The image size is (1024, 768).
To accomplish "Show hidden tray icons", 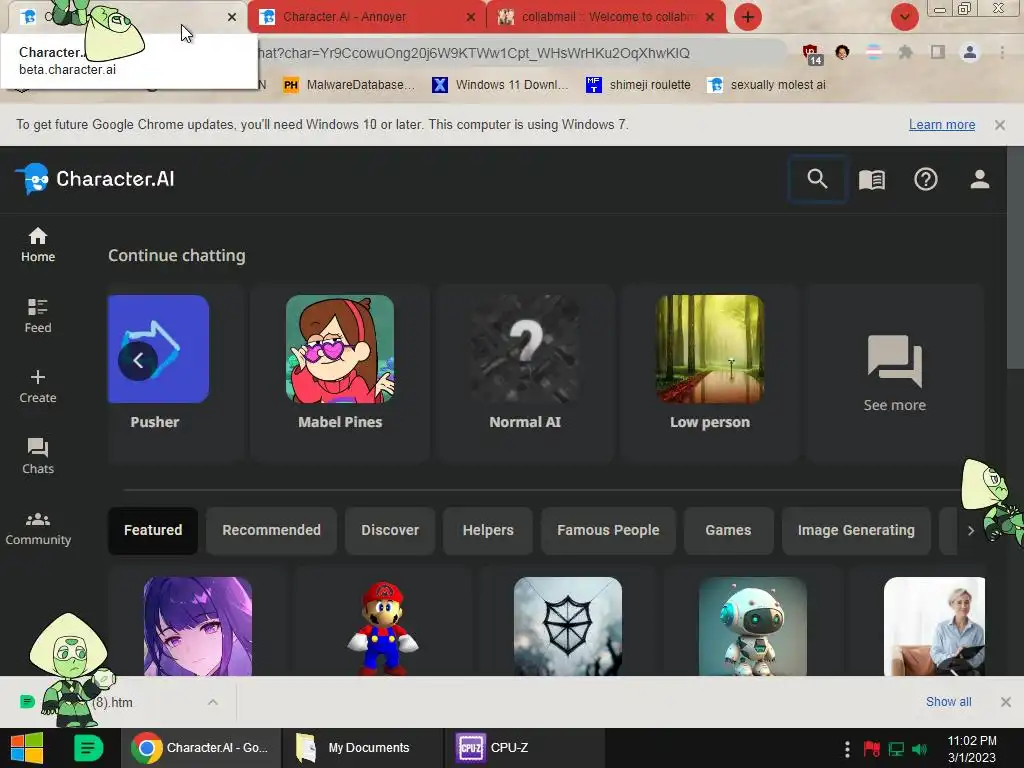I will click(847, 748).
